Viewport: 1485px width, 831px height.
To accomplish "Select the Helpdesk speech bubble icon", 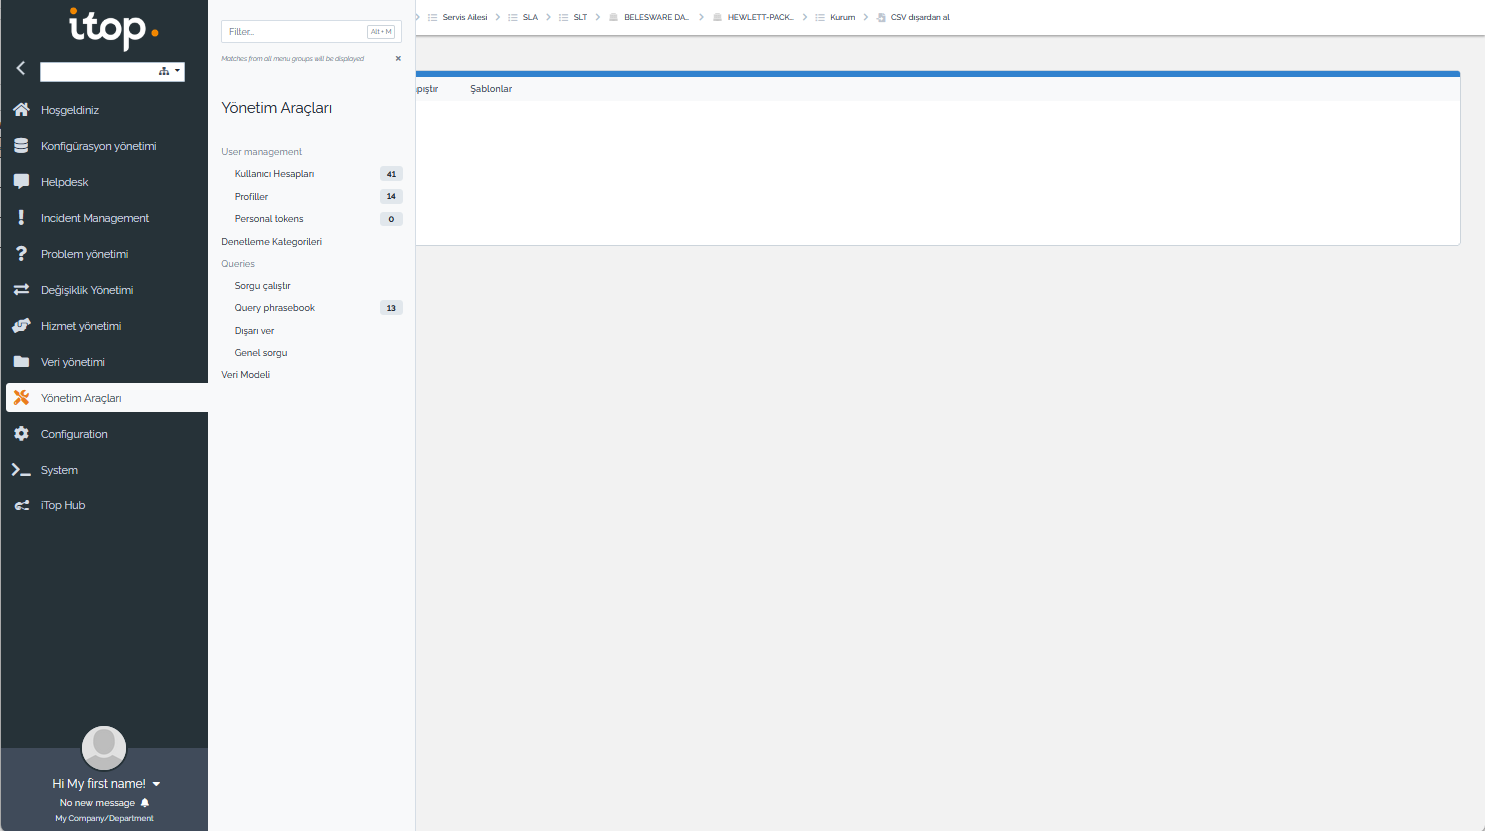I will point(21,181).
